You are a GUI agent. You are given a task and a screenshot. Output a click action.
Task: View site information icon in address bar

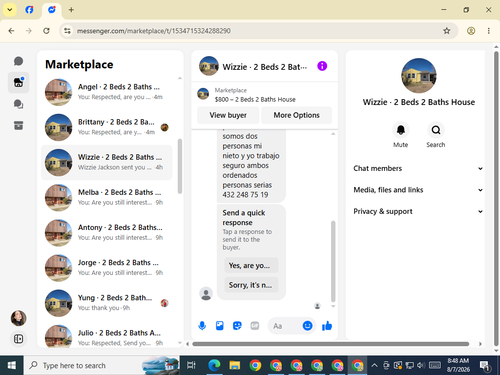(x=67, y=31)
